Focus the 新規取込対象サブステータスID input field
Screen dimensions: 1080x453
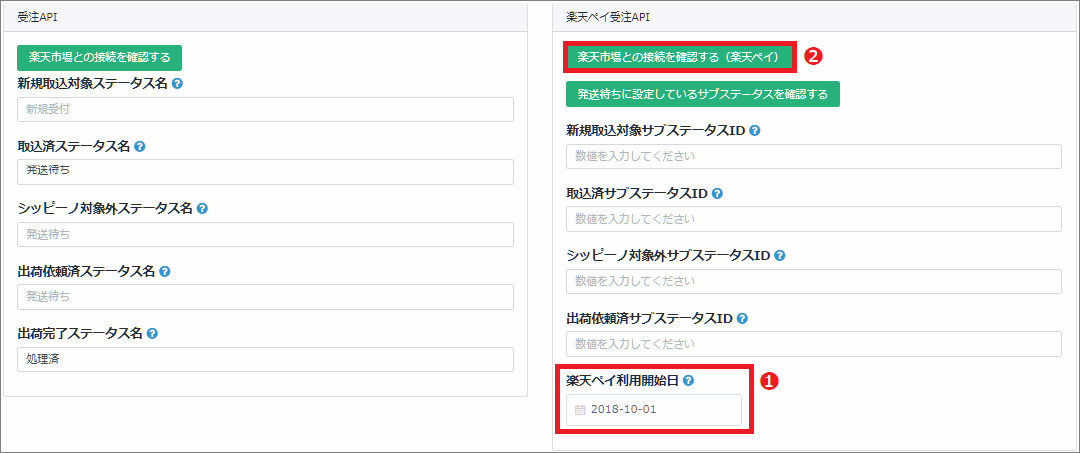(813, 156)
